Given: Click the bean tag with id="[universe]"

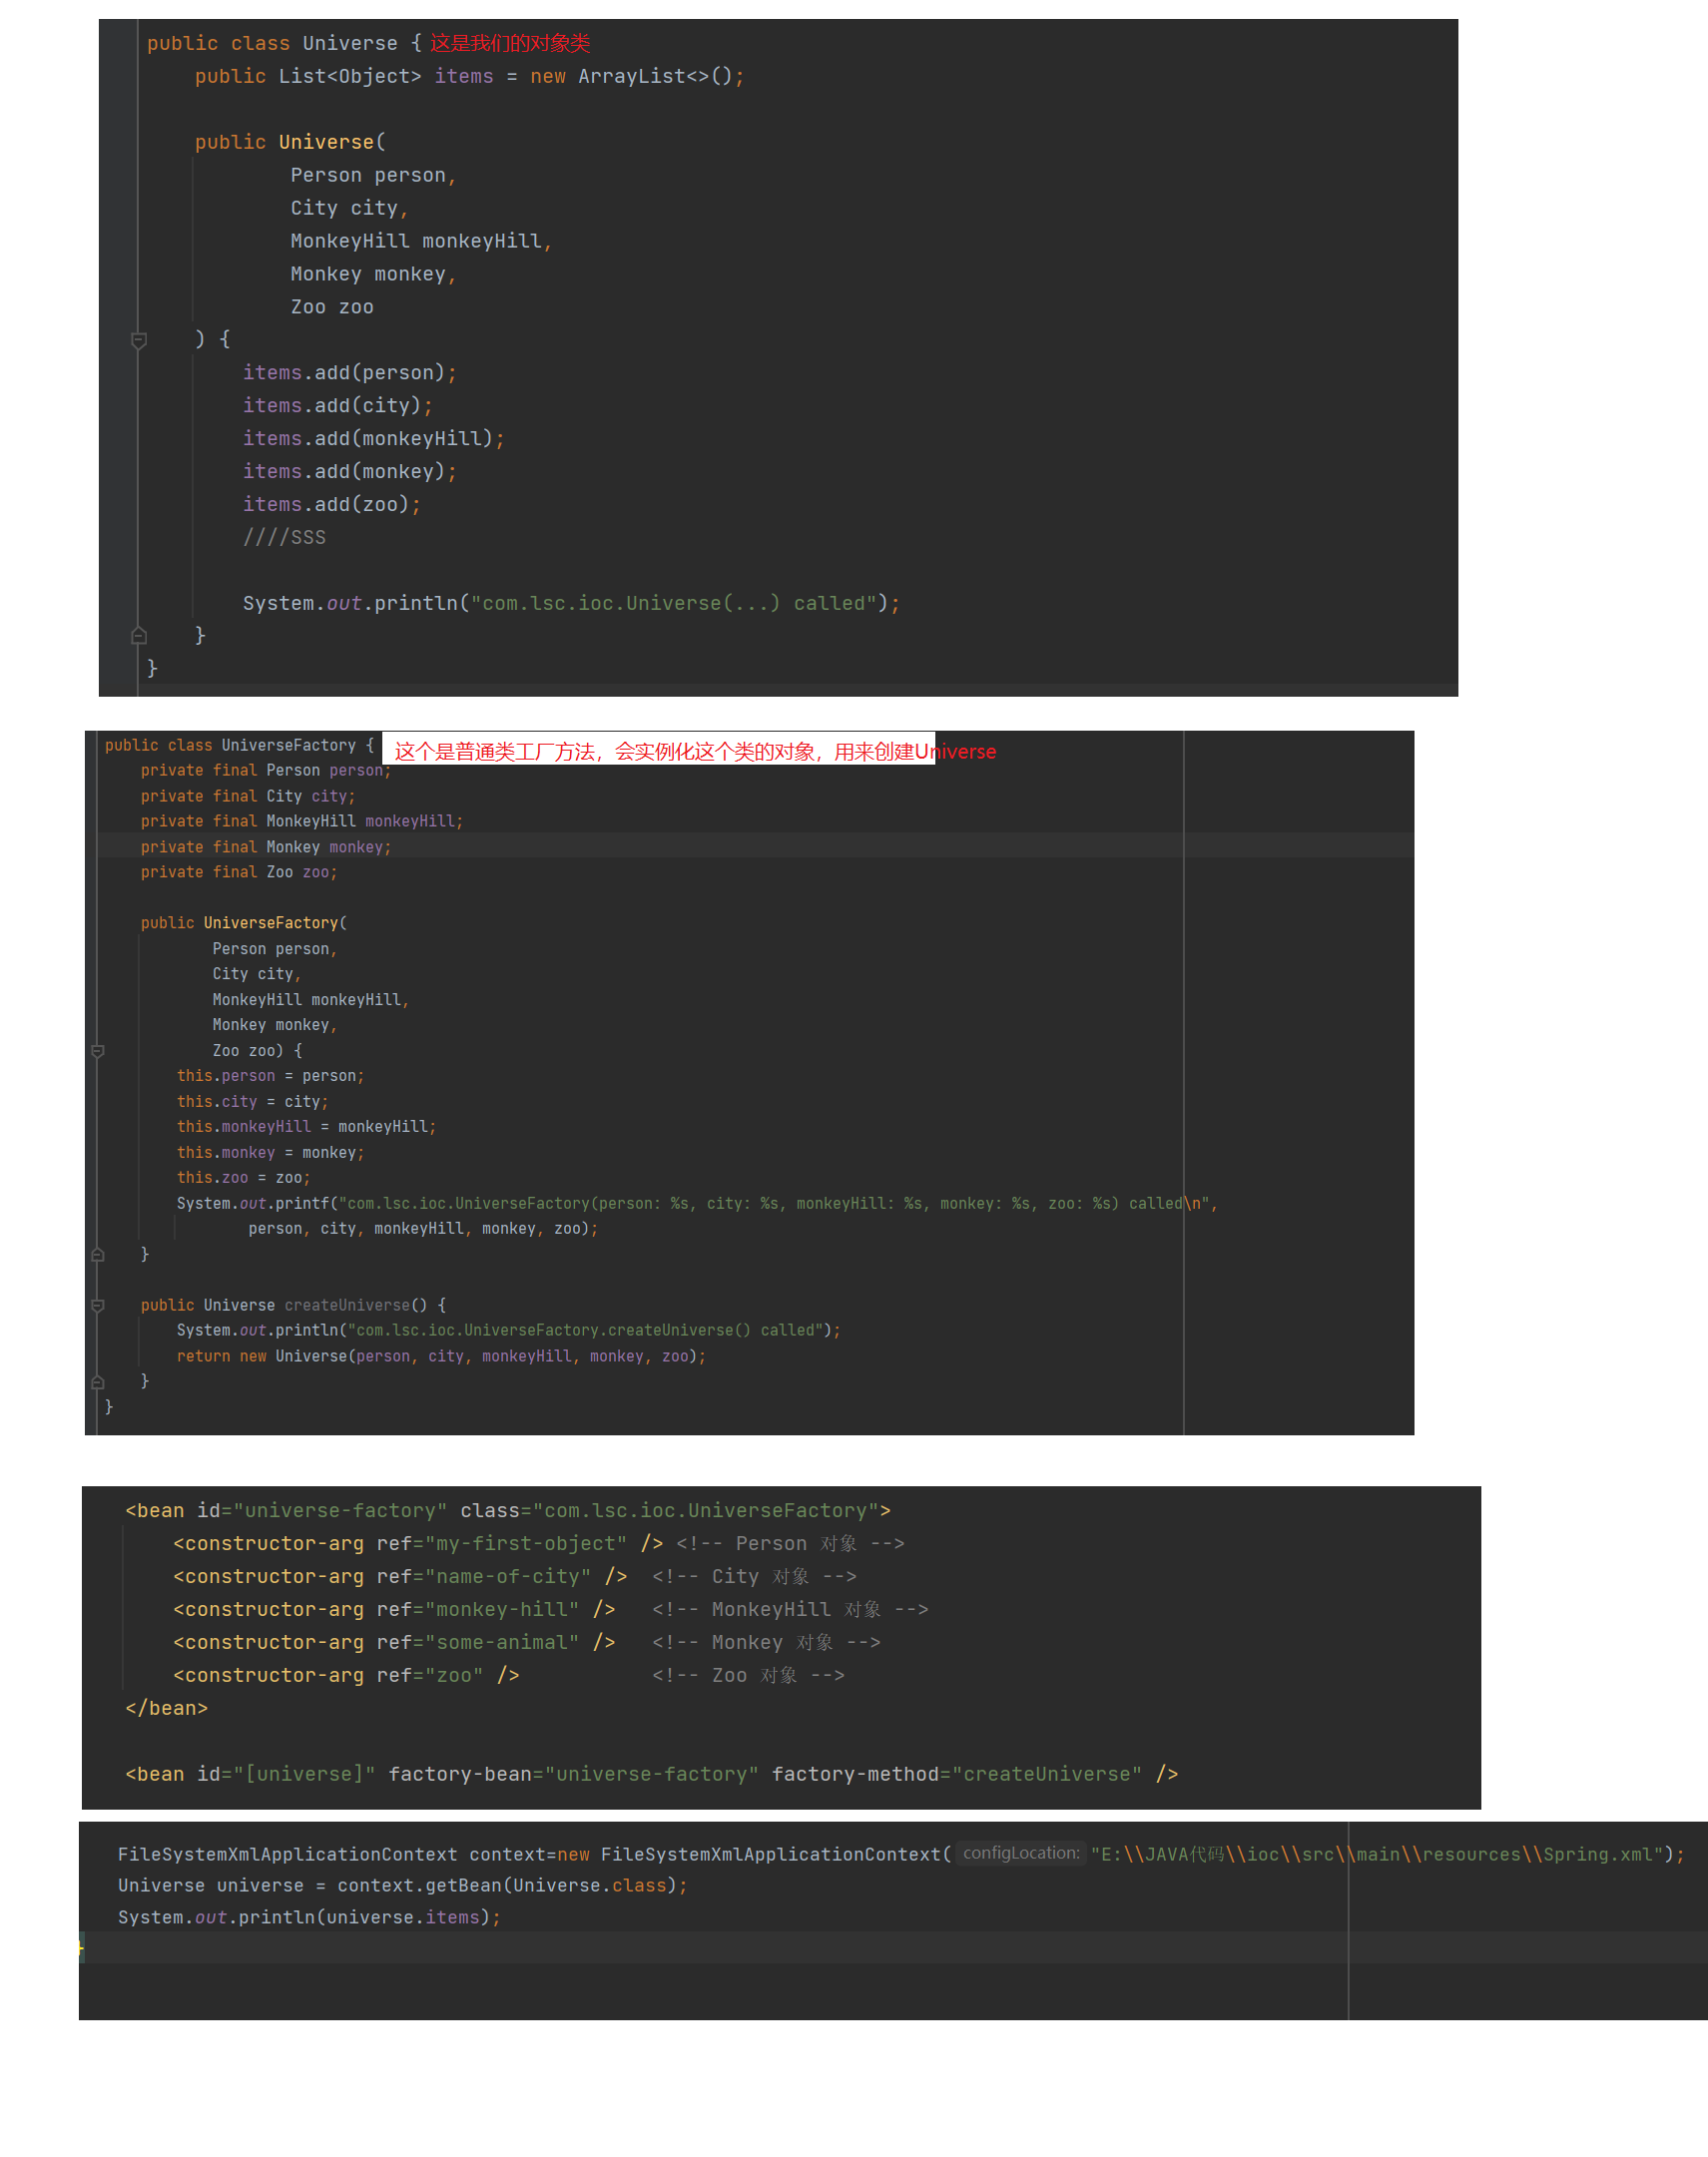Looking at the screenshot, I should pyautogui.click(x=651, y=1774).
